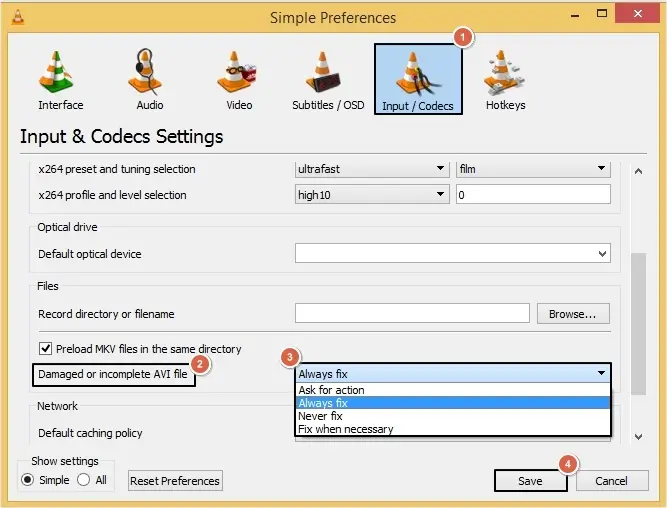Image resolution: width=667 pixels, height=508 pixels.
Task: Focus the Record directory or filename field
Action: [x=412, y=314]
